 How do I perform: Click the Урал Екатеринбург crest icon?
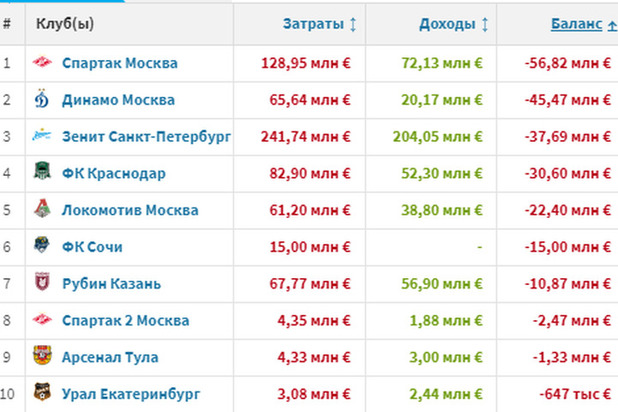42,391
